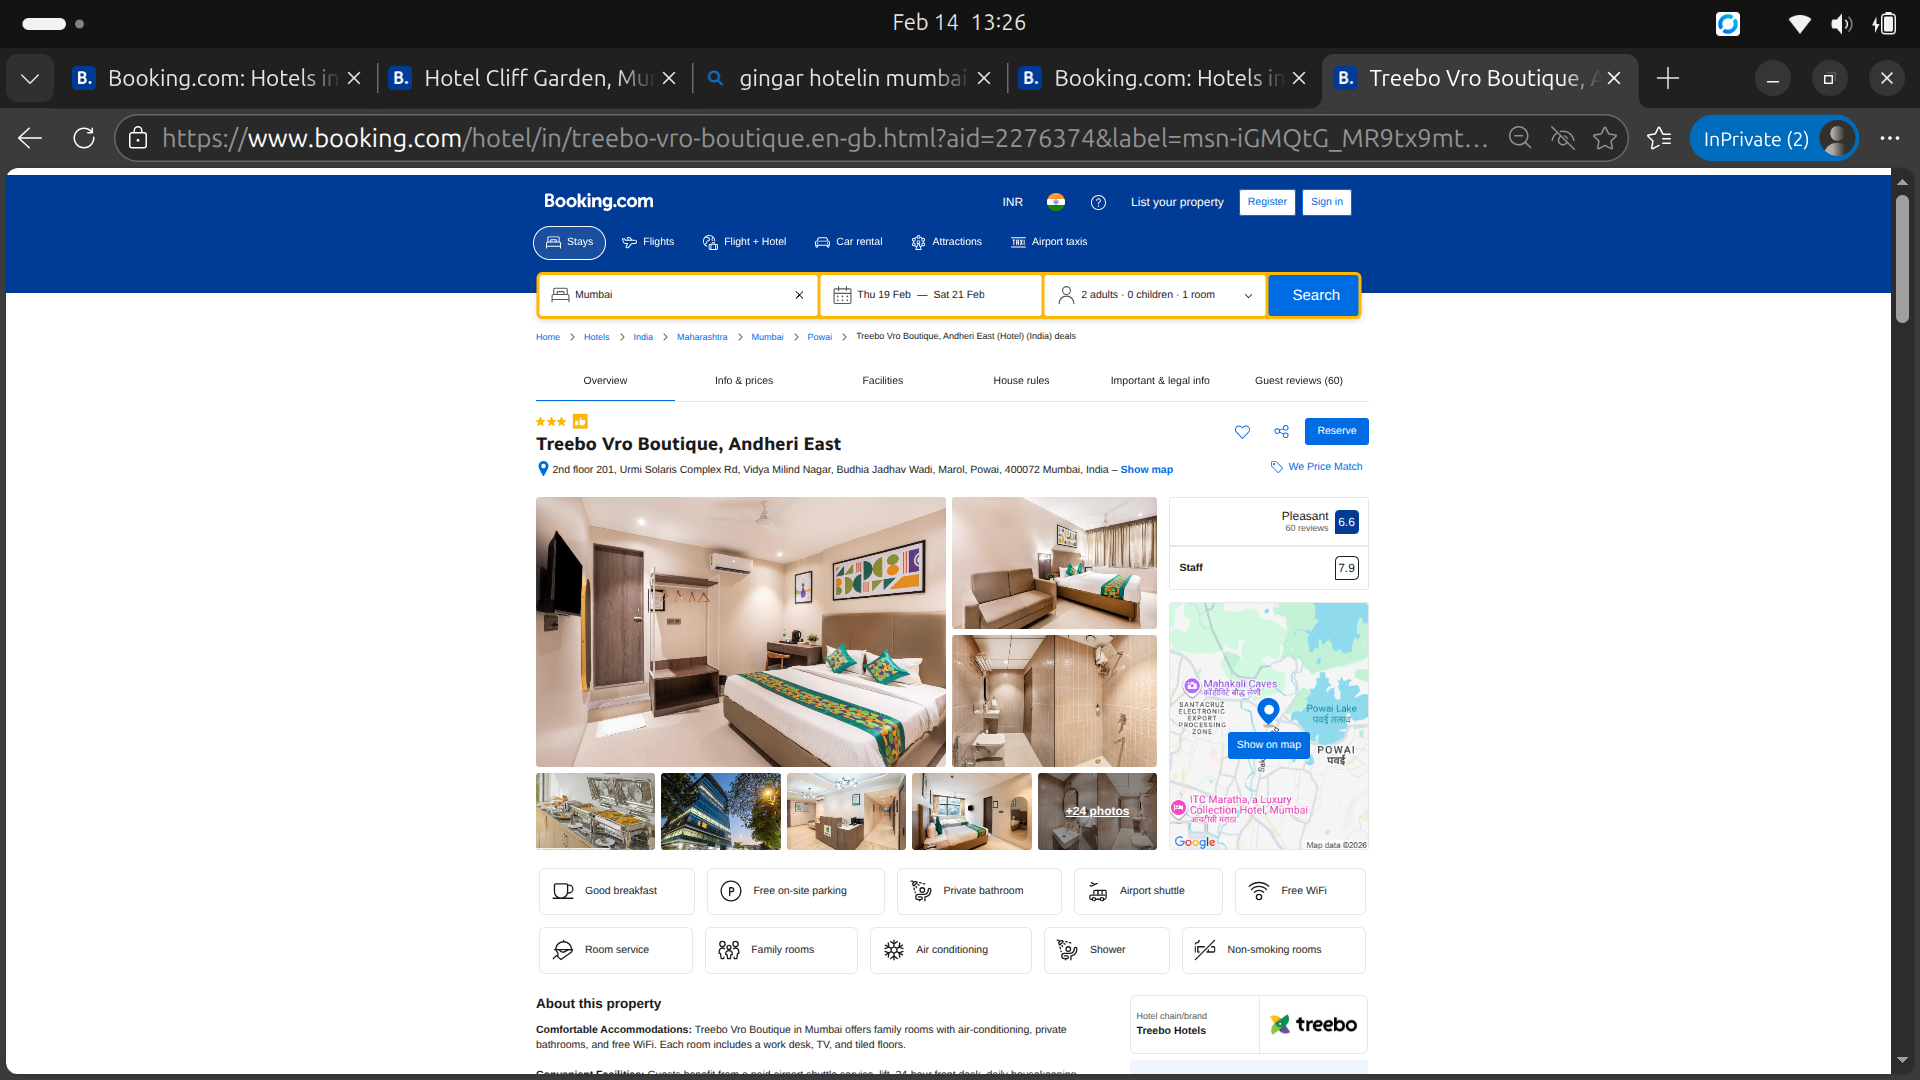Add page to favourites star icon

pos(1605,138)
